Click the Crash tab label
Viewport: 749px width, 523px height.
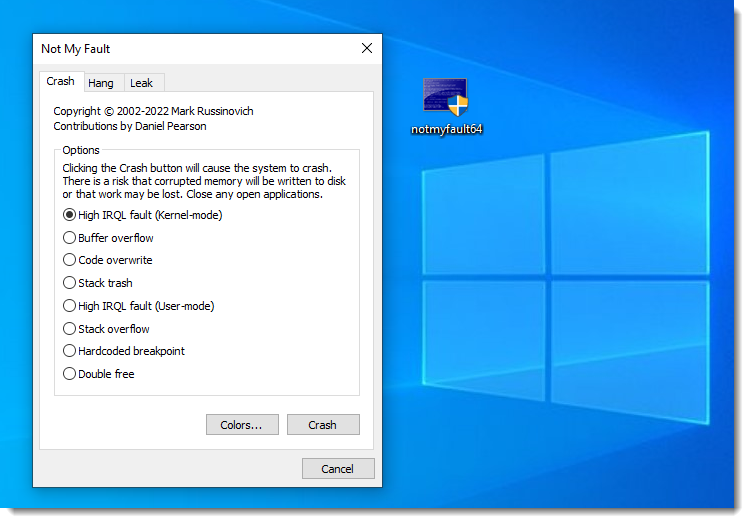(x=60, y=82)
